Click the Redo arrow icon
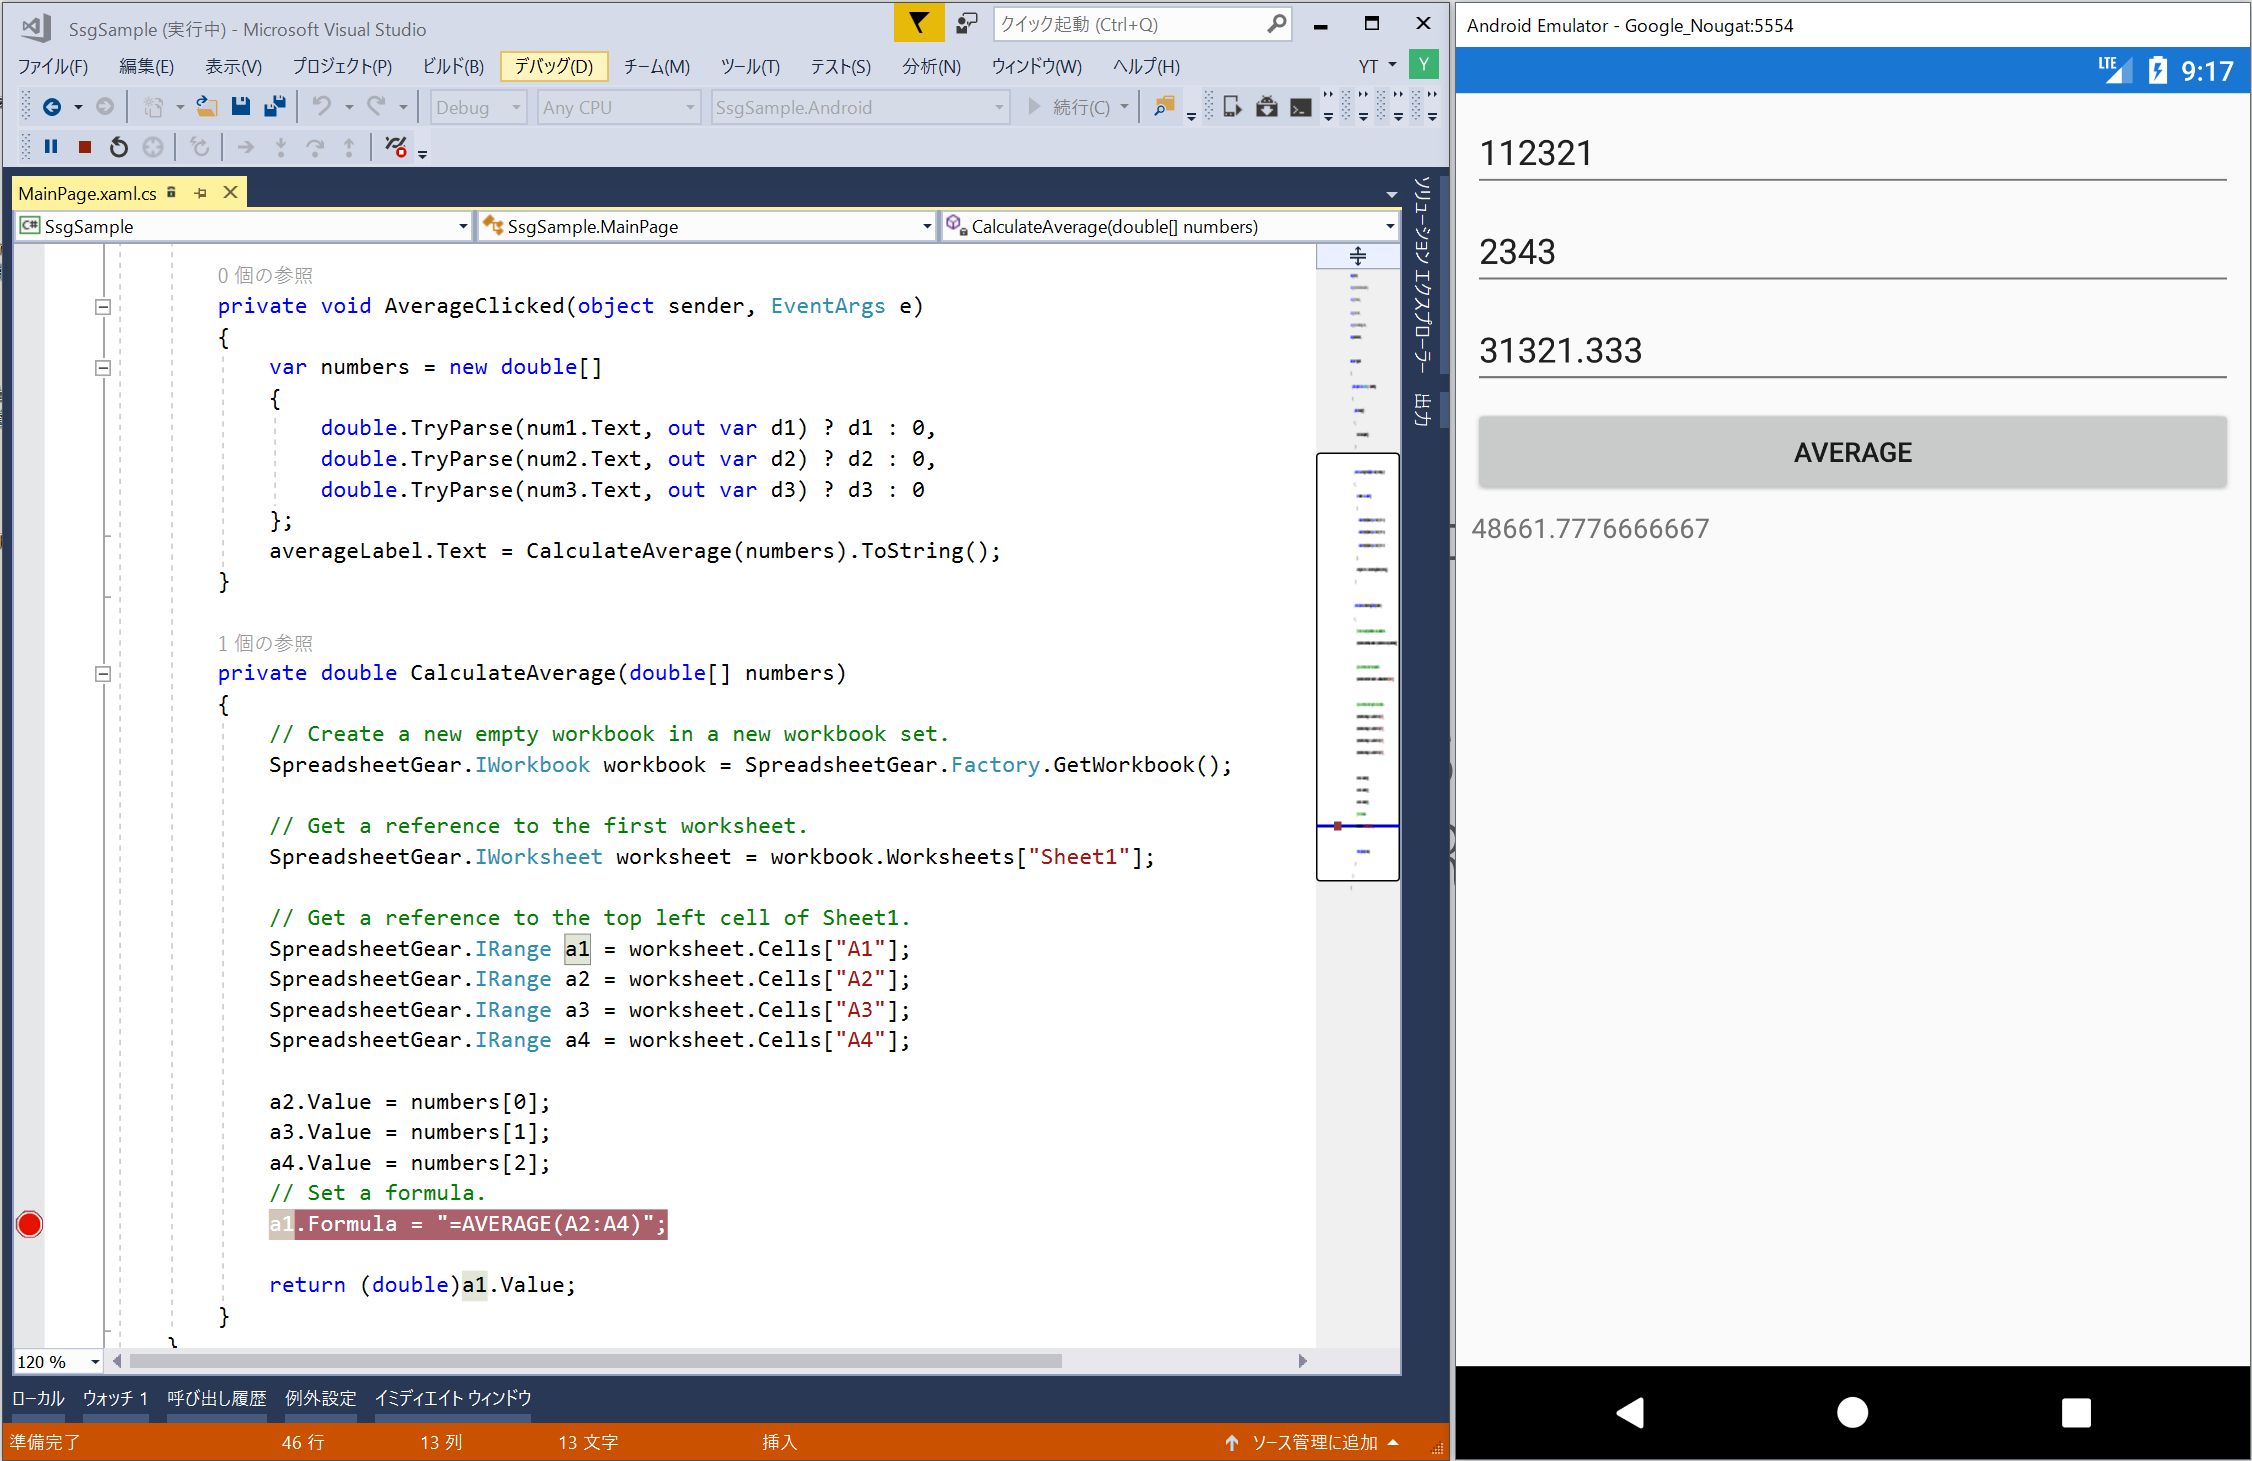Image resolution: width=2252 pixels, height=1461 pixels. coord(376,107)
